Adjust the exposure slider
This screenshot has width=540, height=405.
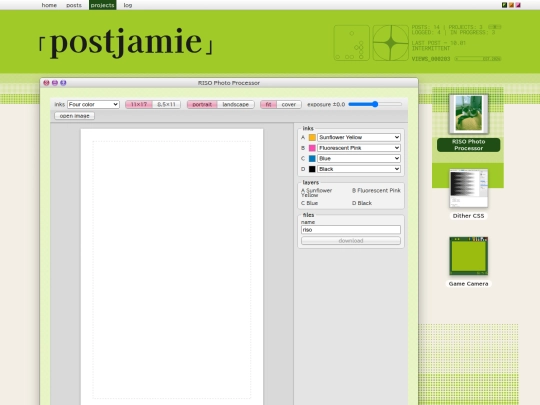[375, 104]
